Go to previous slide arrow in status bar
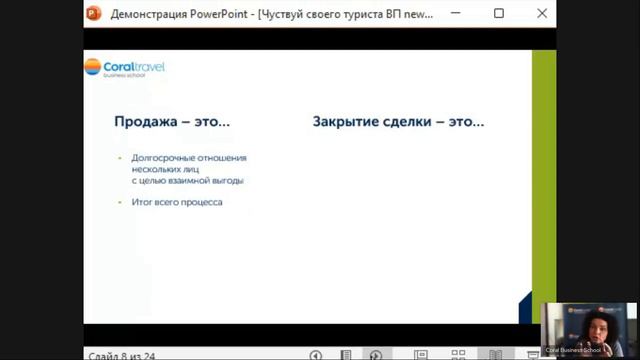The height and width of the screenshot is (360, 640). [x=316, y=355]
